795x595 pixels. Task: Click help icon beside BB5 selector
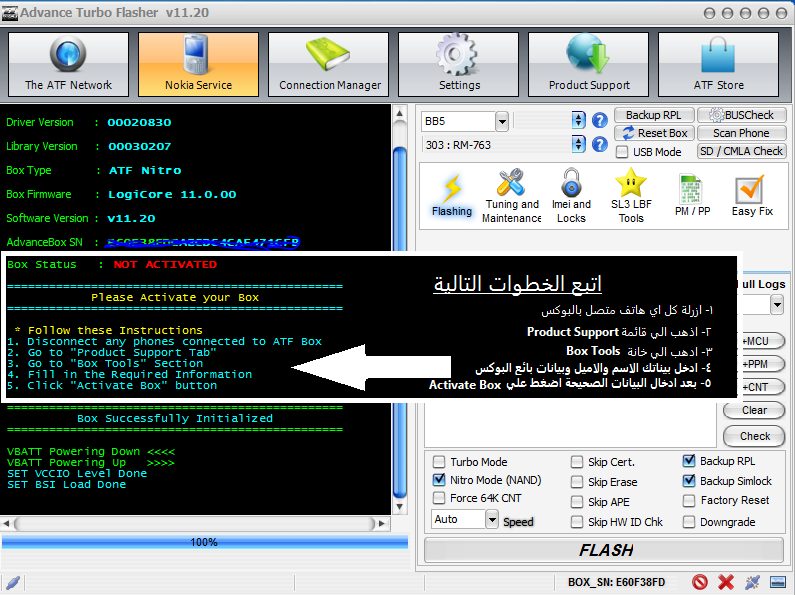click(600, 121)
